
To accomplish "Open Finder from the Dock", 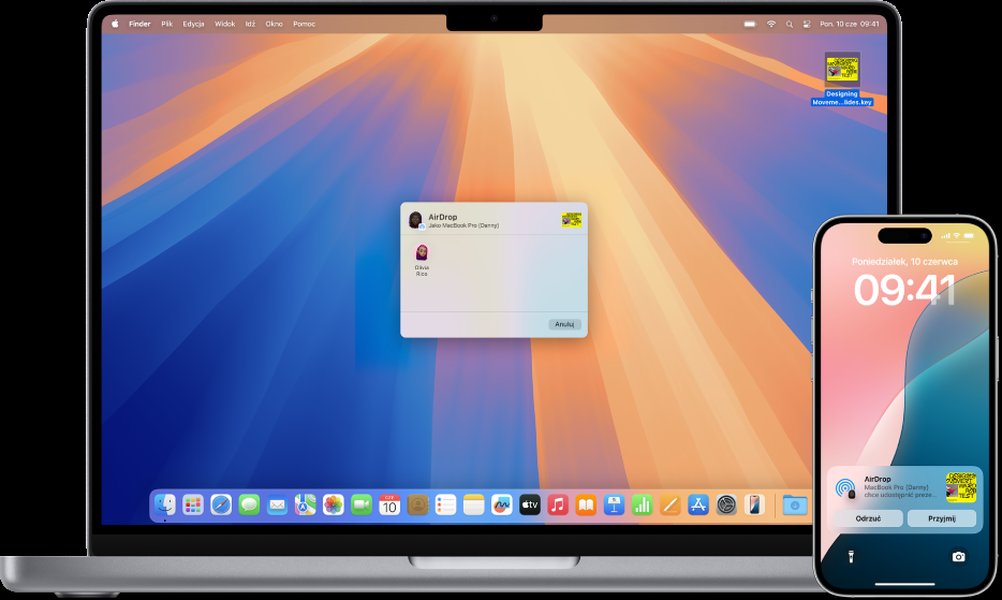I will coord(165,505).
